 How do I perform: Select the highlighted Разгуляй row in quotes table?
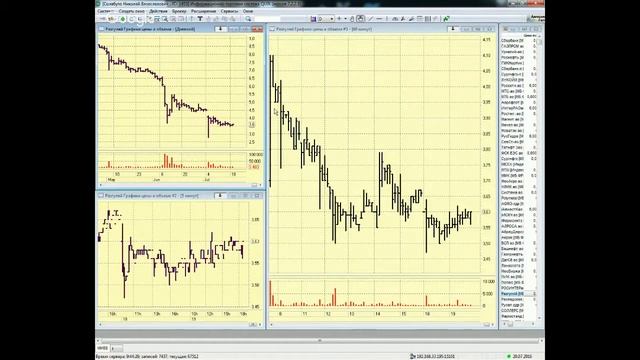point(518,294)
